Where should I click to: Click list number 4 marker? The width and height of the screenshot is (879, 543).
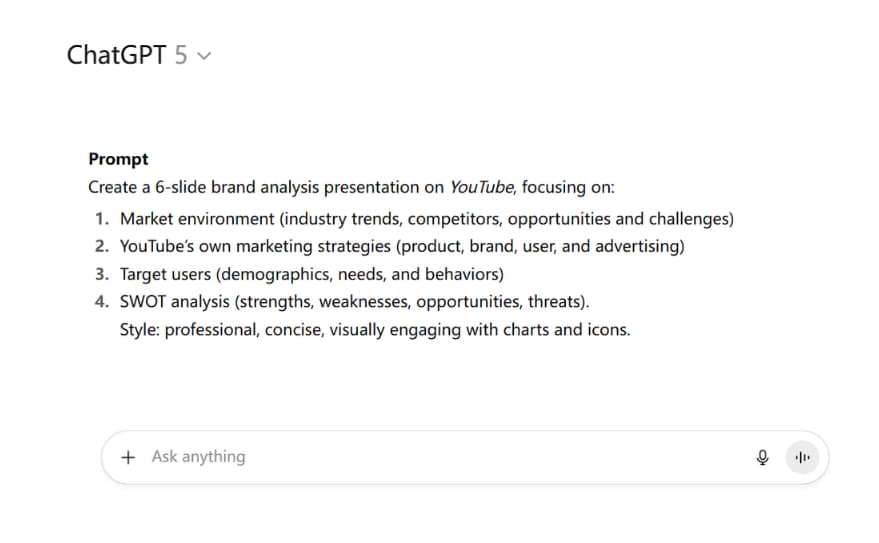(101, 301)
